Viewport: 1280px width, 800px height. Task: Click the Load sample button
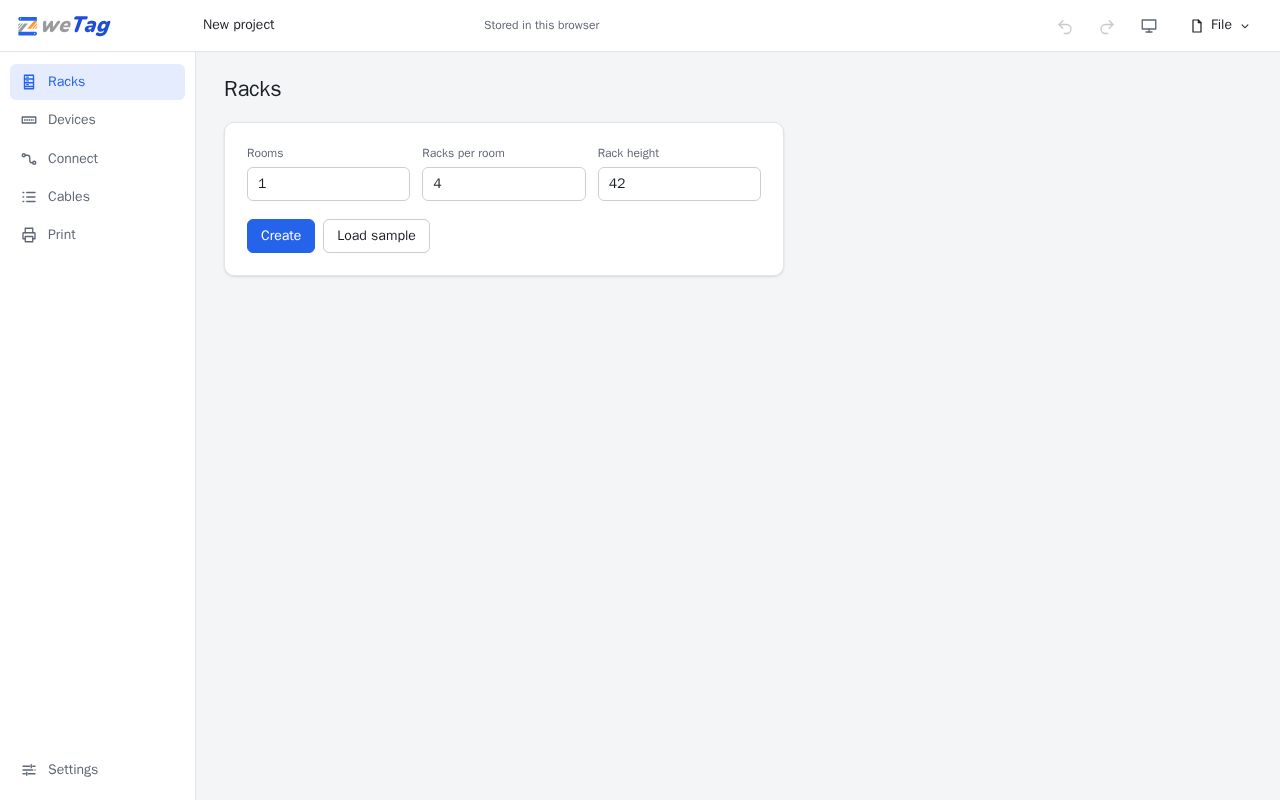click(376, 236)
